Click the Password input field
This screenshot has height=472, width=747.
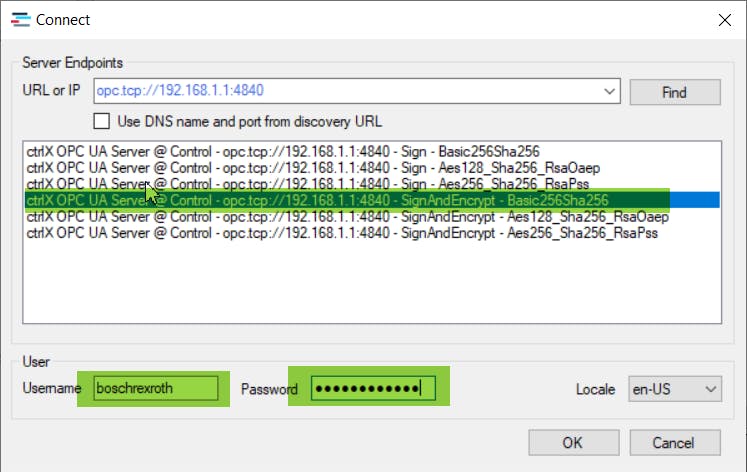pos(373,388)
